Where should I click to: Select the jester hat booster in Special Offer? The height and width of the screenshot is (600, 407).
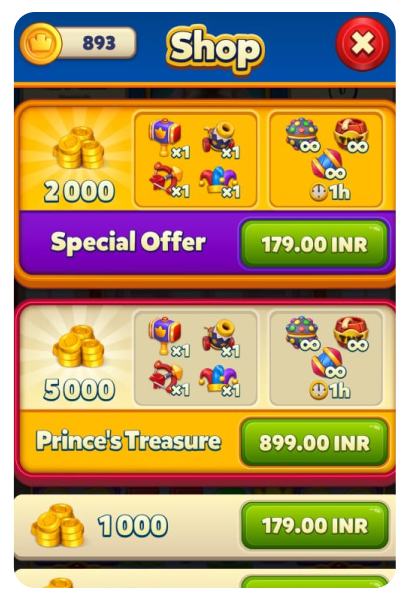pyautogui.click(x=219, y=182)
